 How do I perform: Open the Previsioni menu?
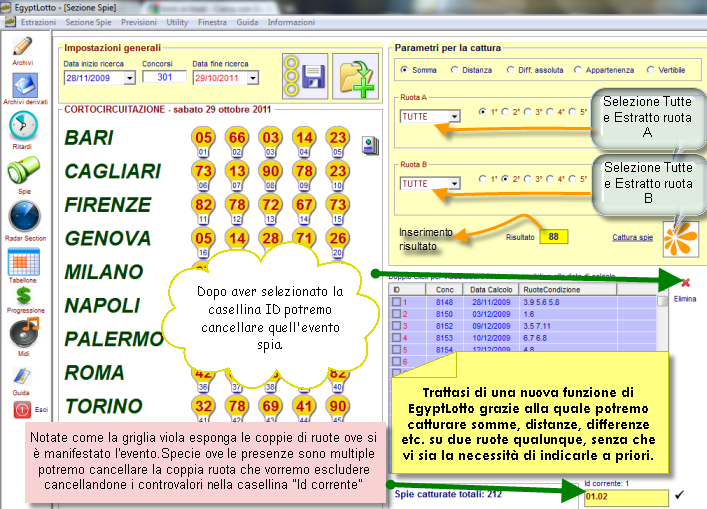click(x=139, y=22)
